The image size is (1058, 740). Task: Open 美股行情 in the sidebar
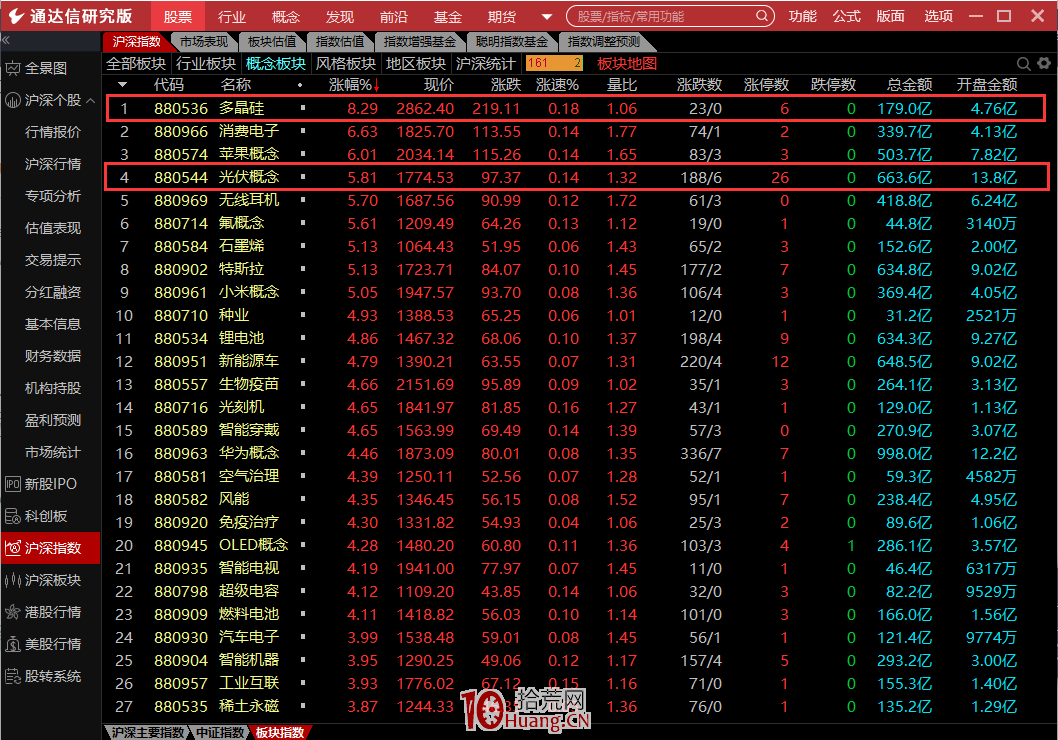(43, 644)
